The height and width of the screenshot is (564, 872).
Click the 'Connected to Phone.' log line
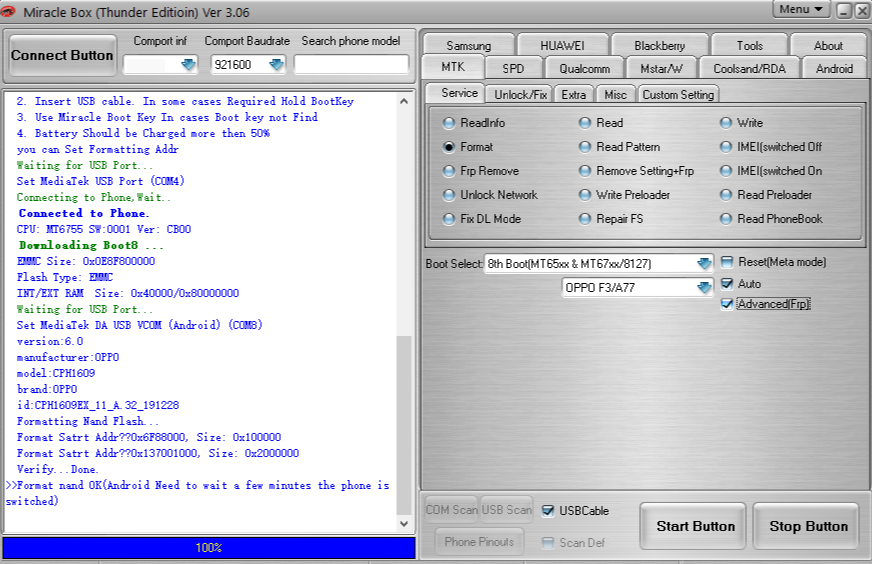[x=83, y=213]
